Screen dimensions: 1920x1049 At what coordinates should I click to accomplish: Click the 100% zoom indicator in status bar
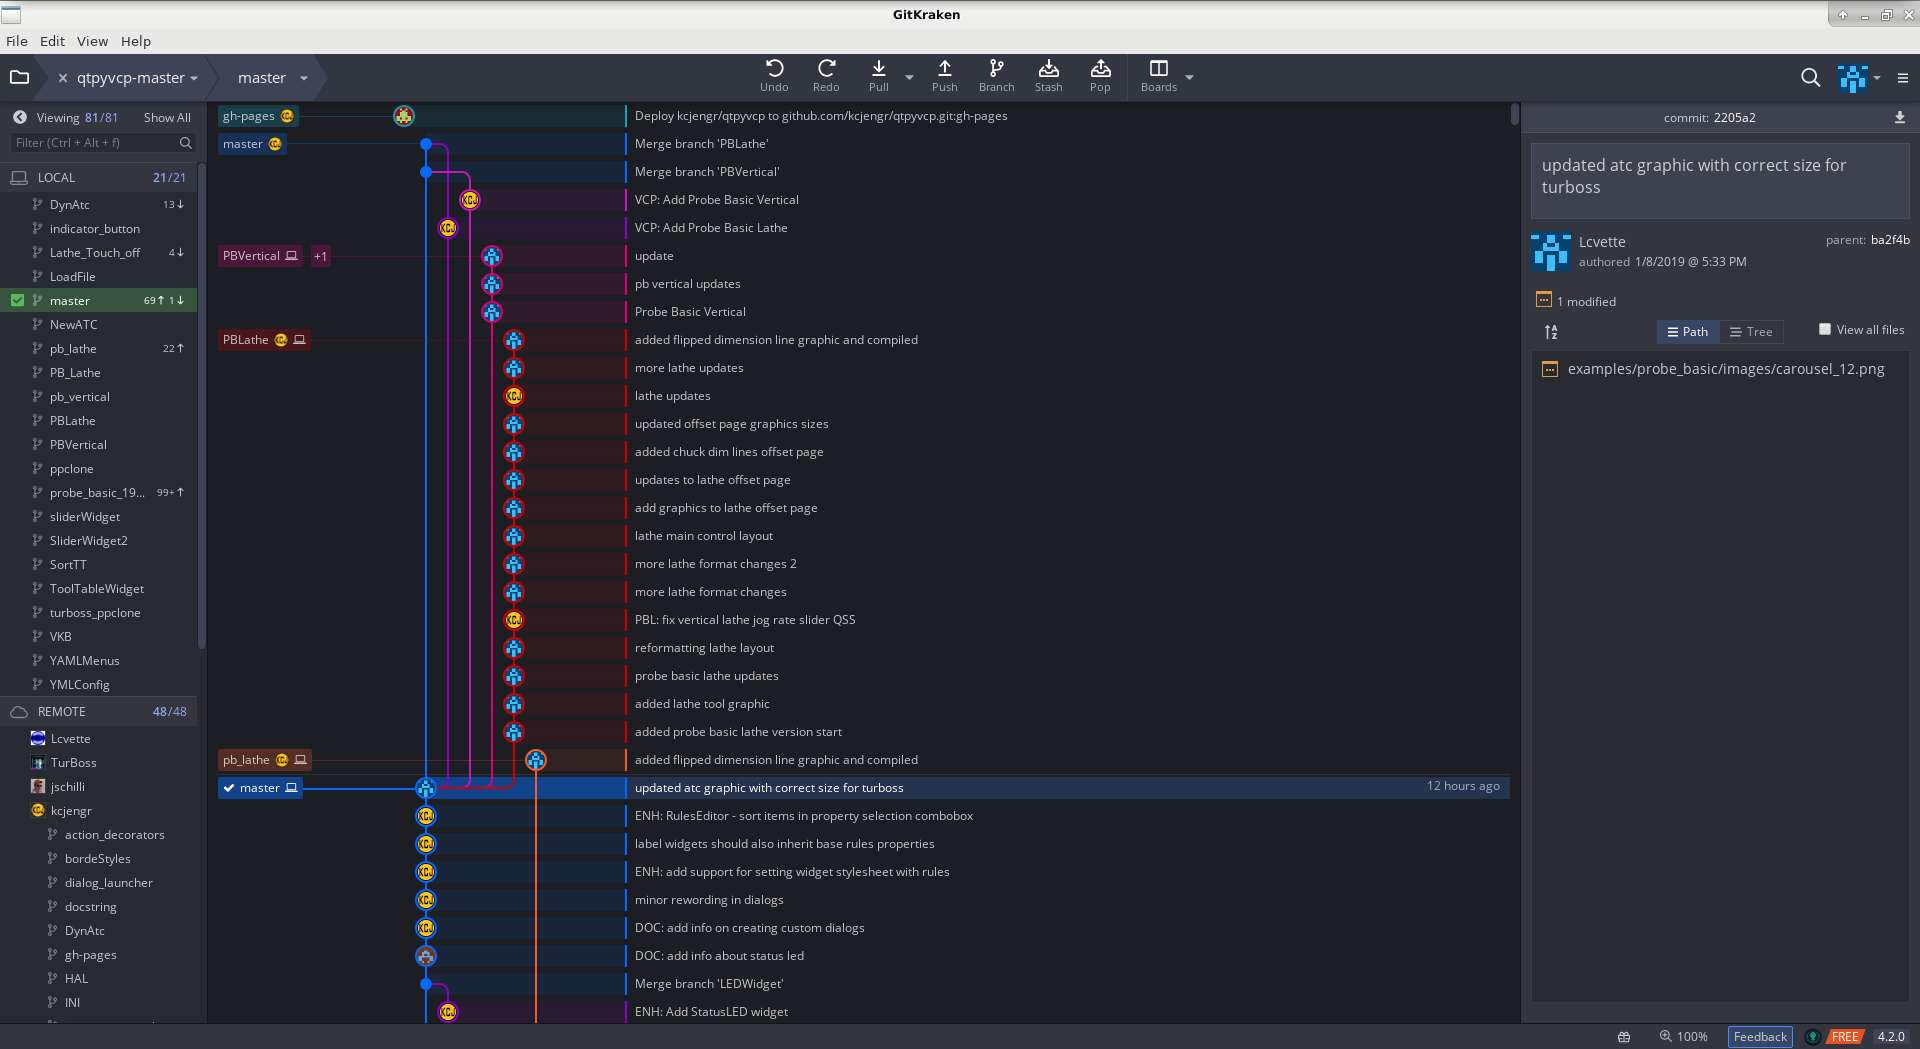tap(1683, 1036)
